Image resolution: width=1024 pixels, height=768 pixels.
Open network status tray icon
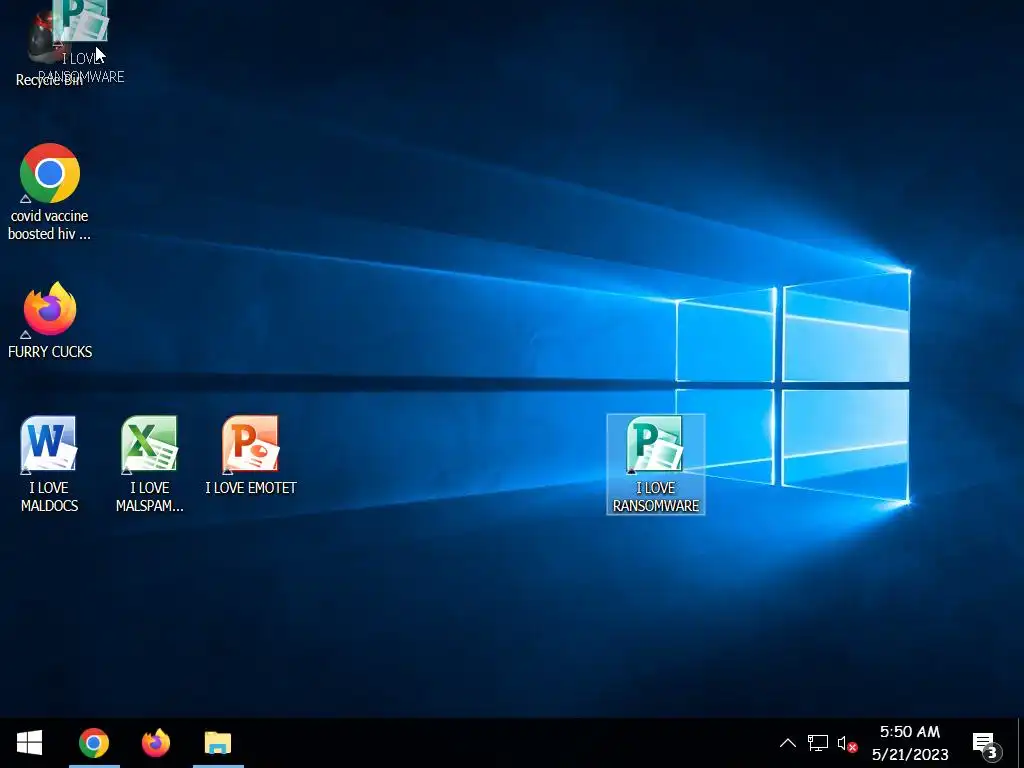point(818,743)
